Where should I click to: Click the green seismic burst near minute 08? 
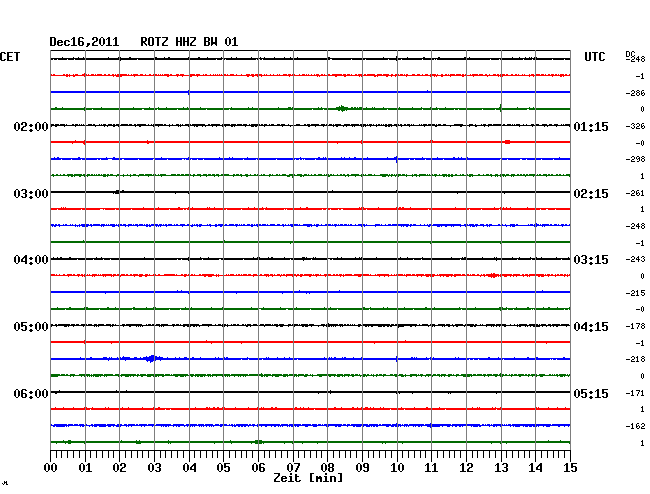click(x=342, y=109)
